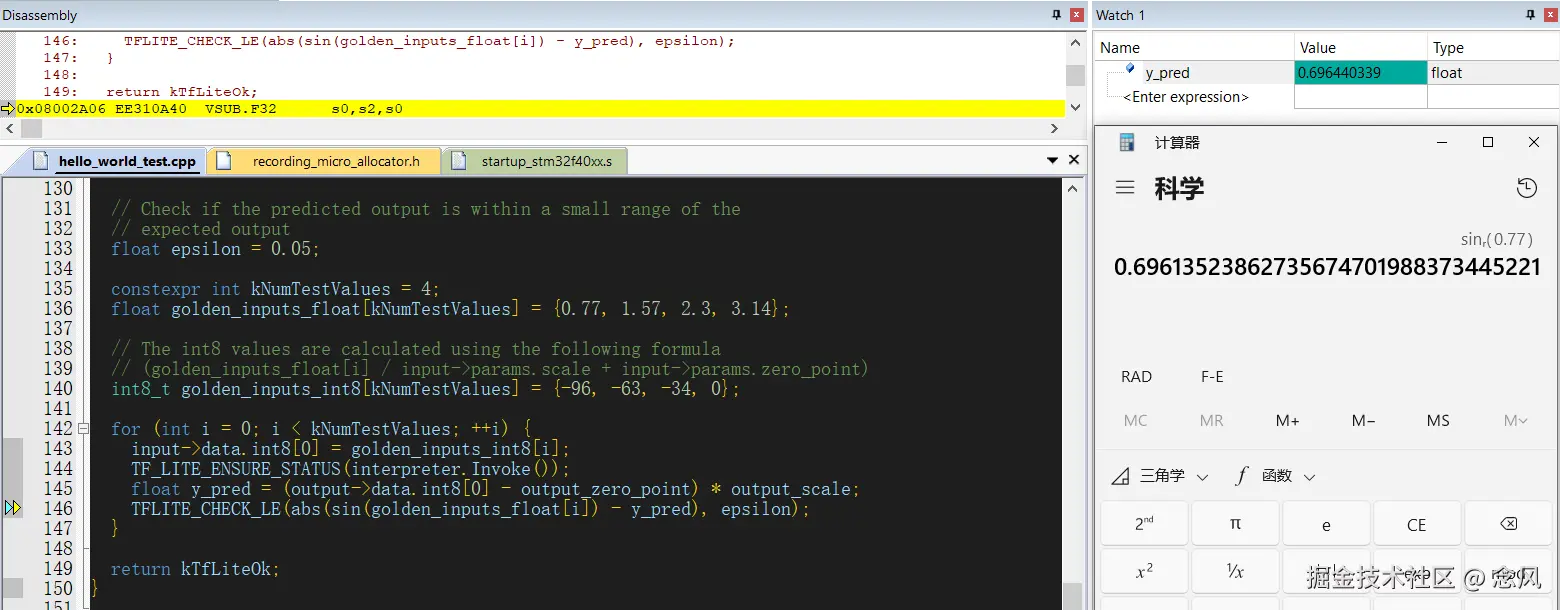Select the y_pred value 0.696440339 cell
The image size is (1560, 610).
(x=1360, y=73)
